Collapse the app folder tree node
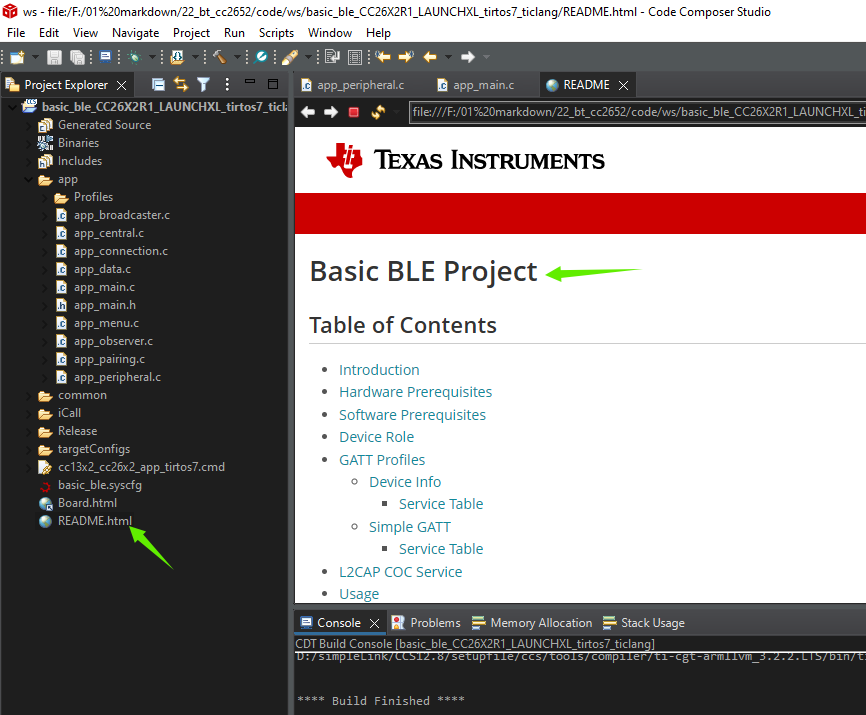 [28, 179]
